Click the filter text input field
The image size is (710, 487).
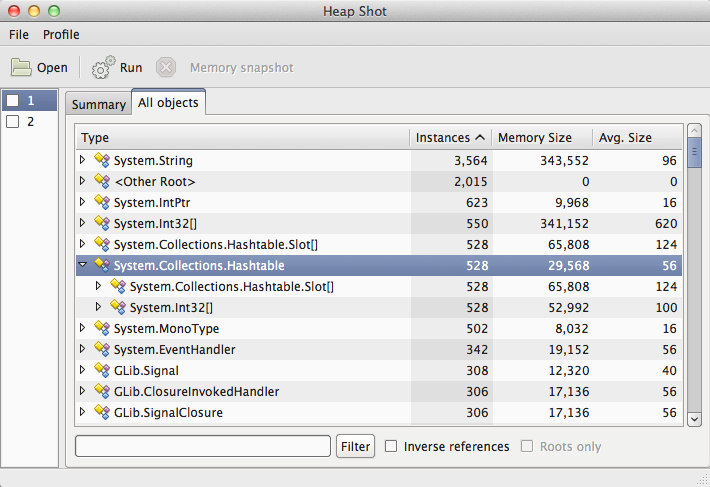tap(202, 446)
